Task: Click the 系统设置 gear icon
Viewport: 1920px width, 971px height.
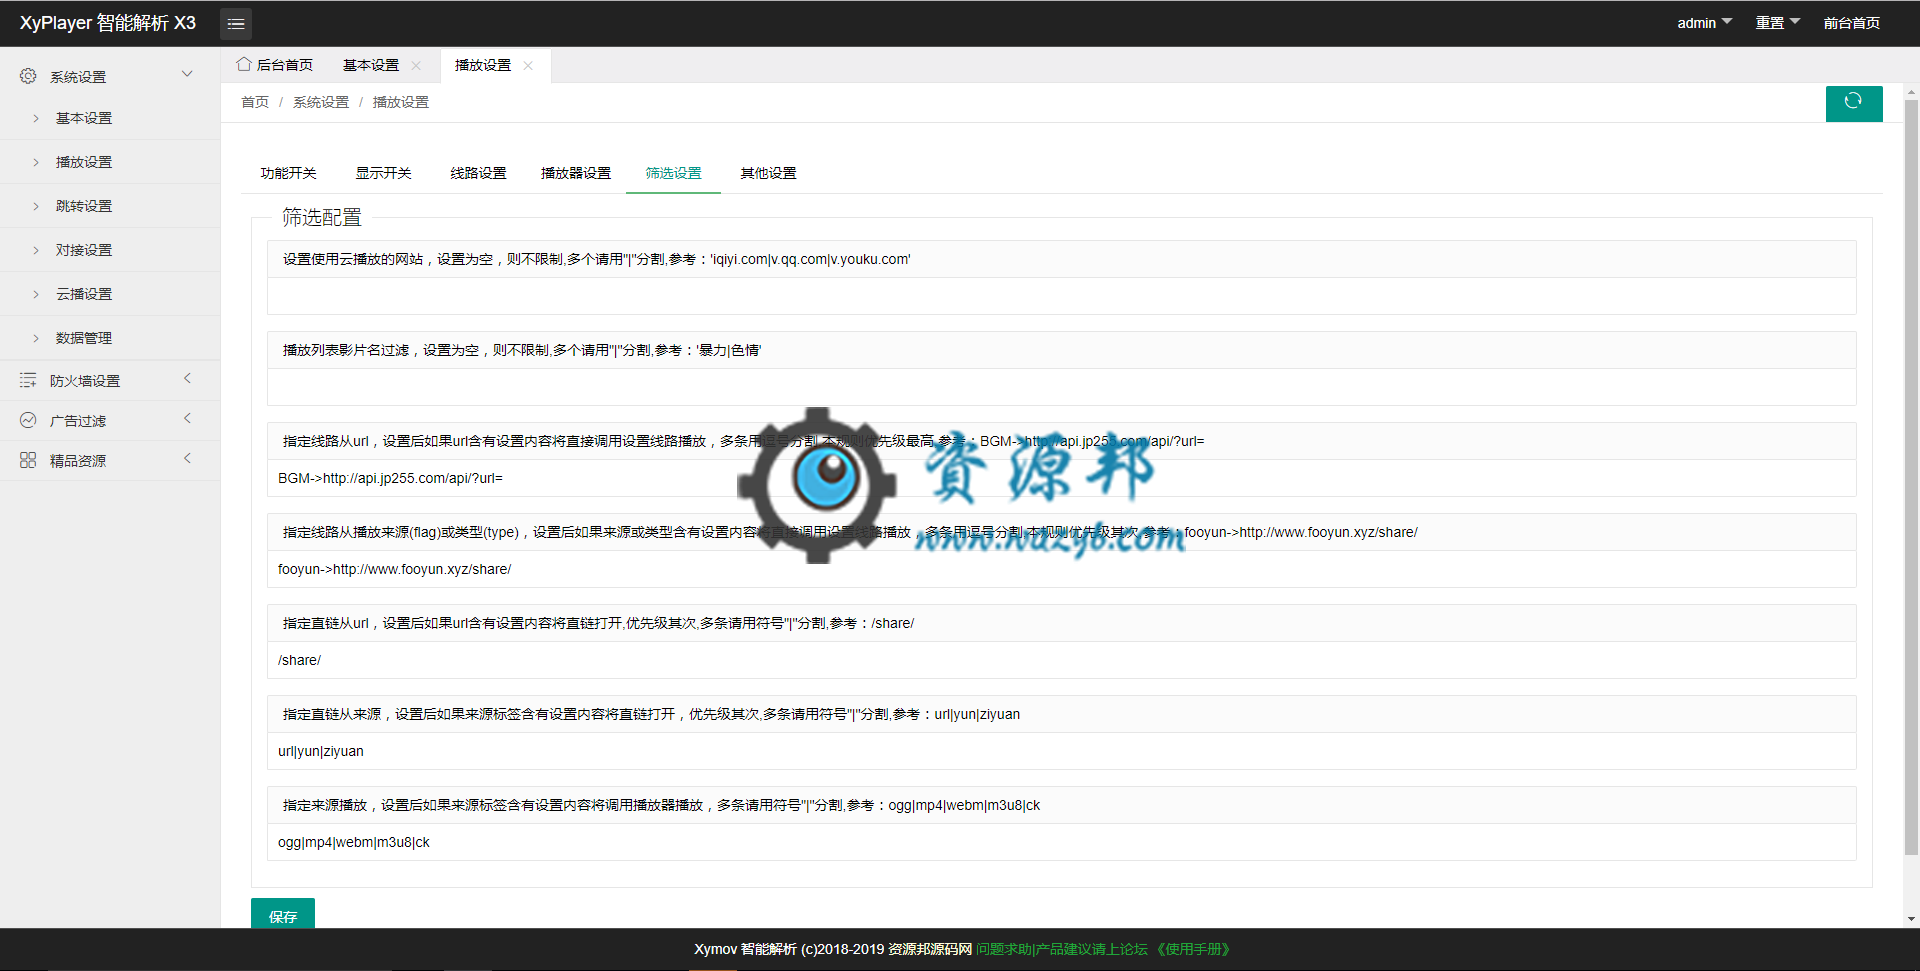Action: tap(28, 76)
